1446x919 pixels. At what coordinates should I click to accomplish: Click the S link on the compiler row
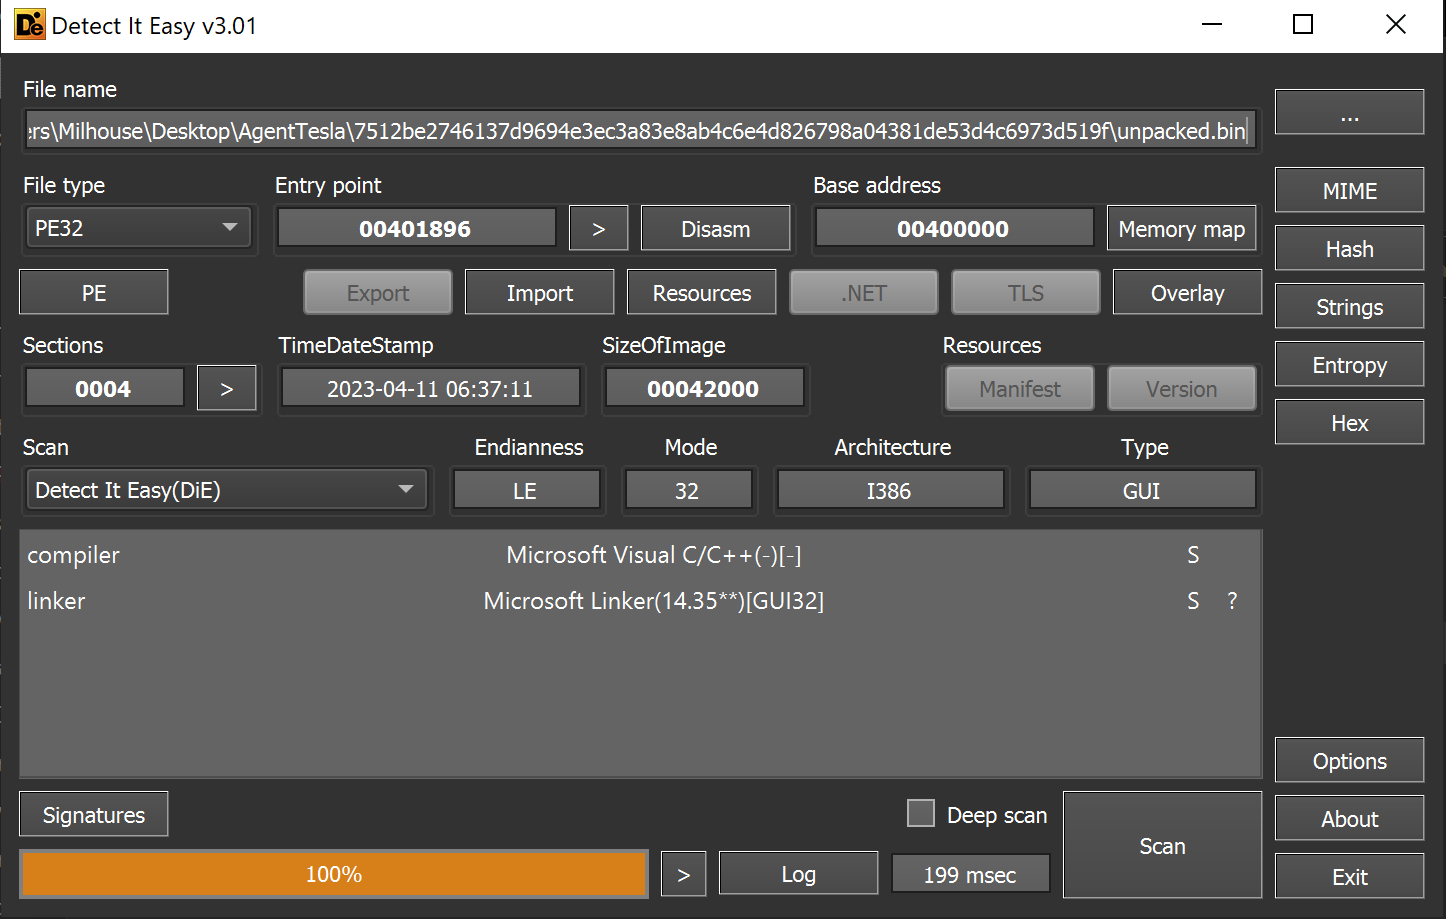click(x=1193, y=555)
